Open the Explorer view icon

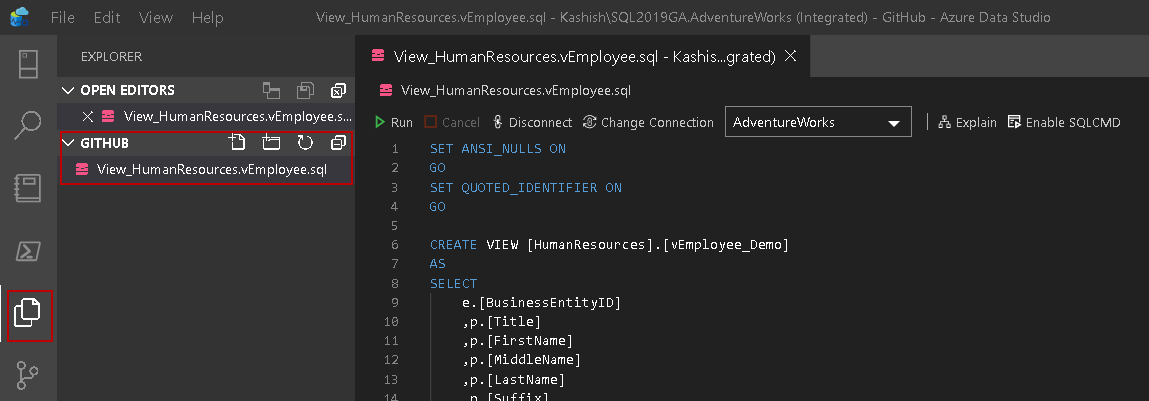[28, 313]
